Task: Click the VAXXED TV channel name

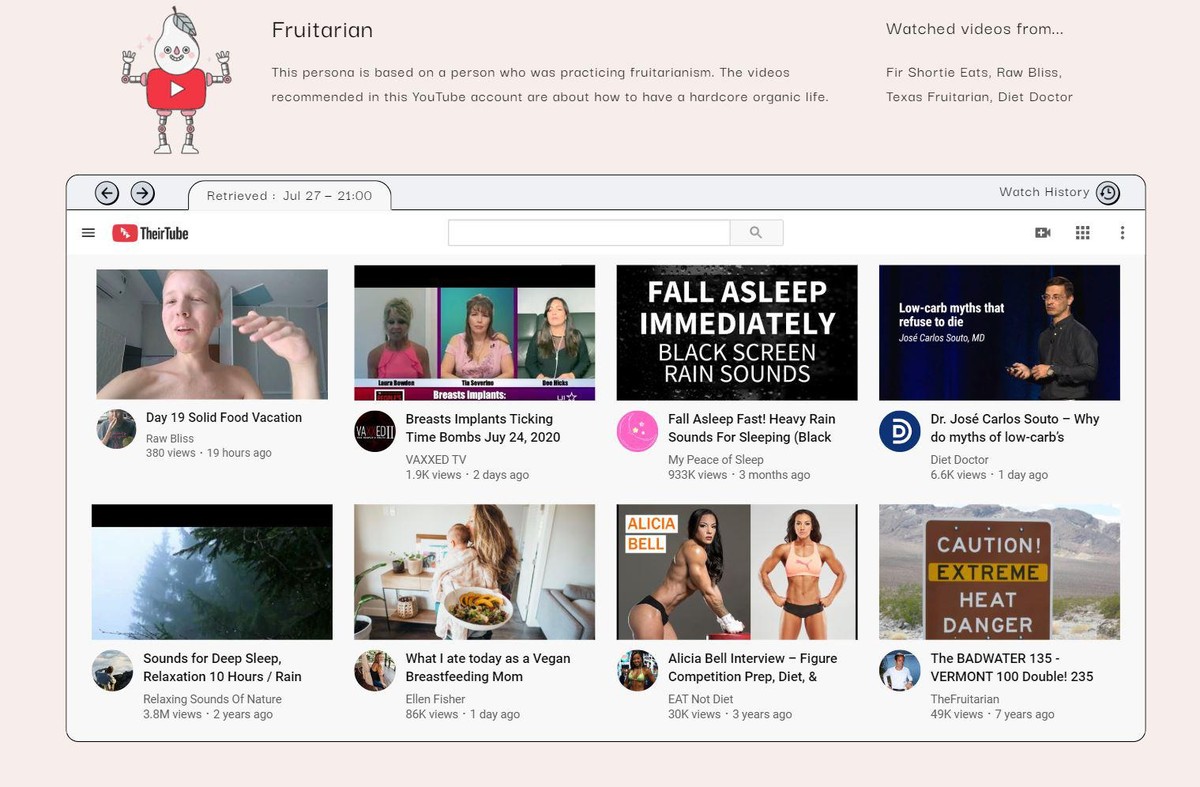Action: coord(435,460)
